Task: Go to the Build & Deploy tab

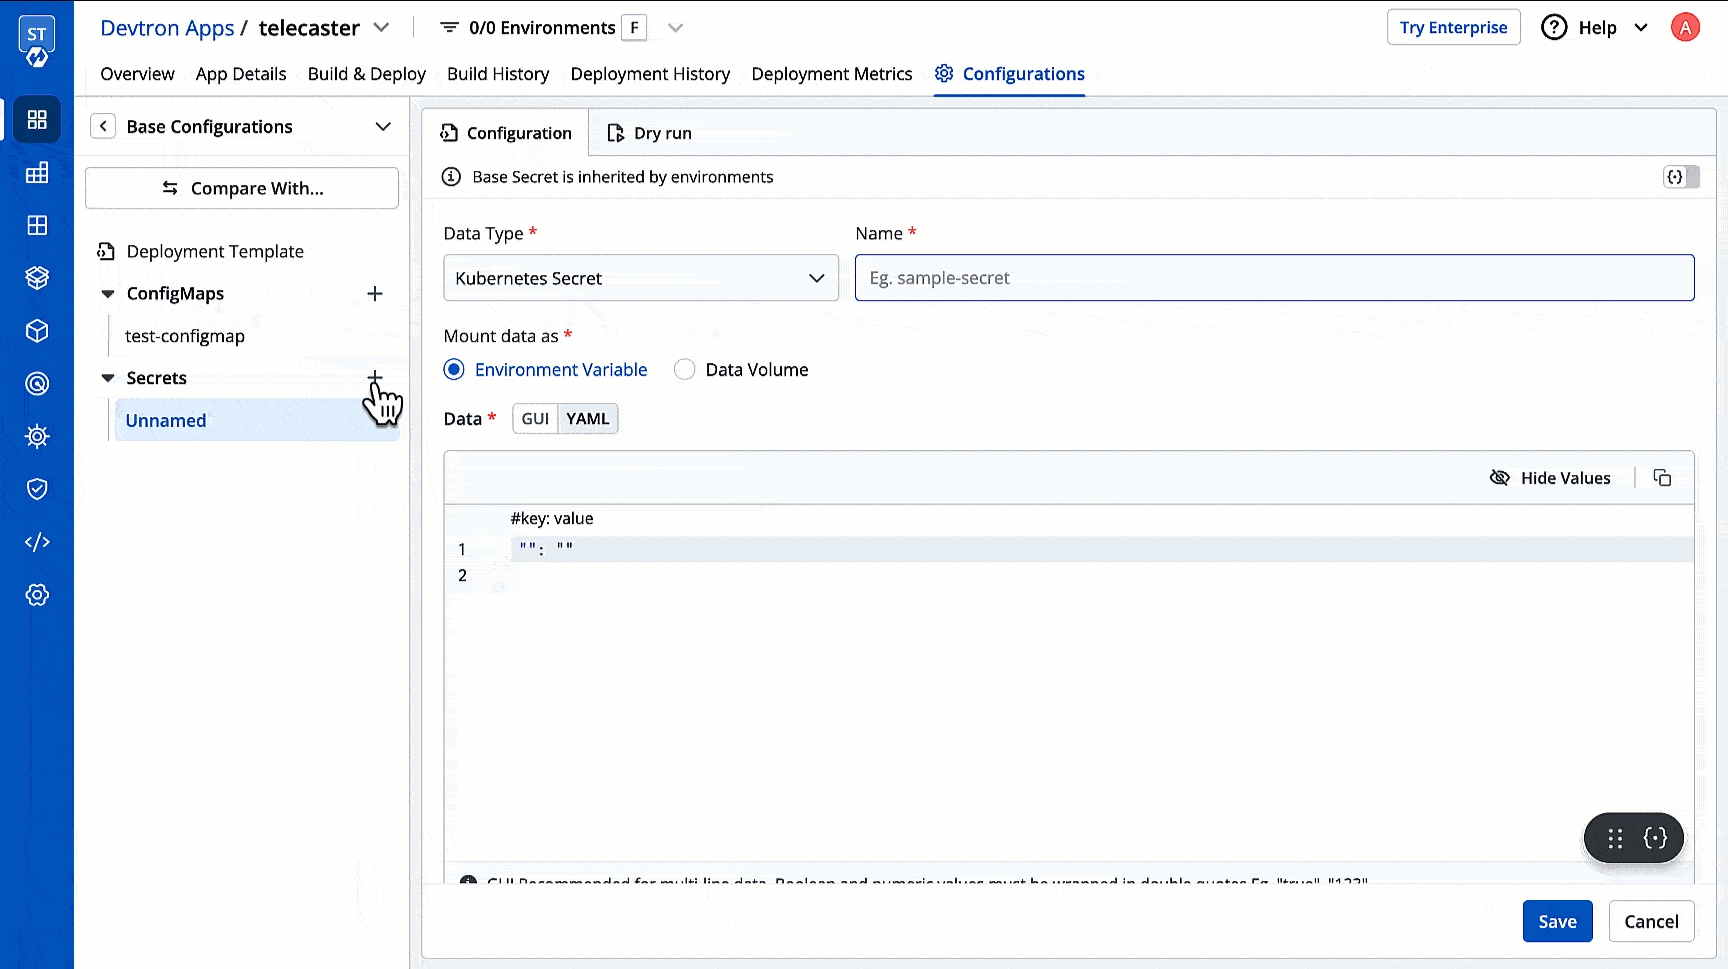Action: pos(367,74)
